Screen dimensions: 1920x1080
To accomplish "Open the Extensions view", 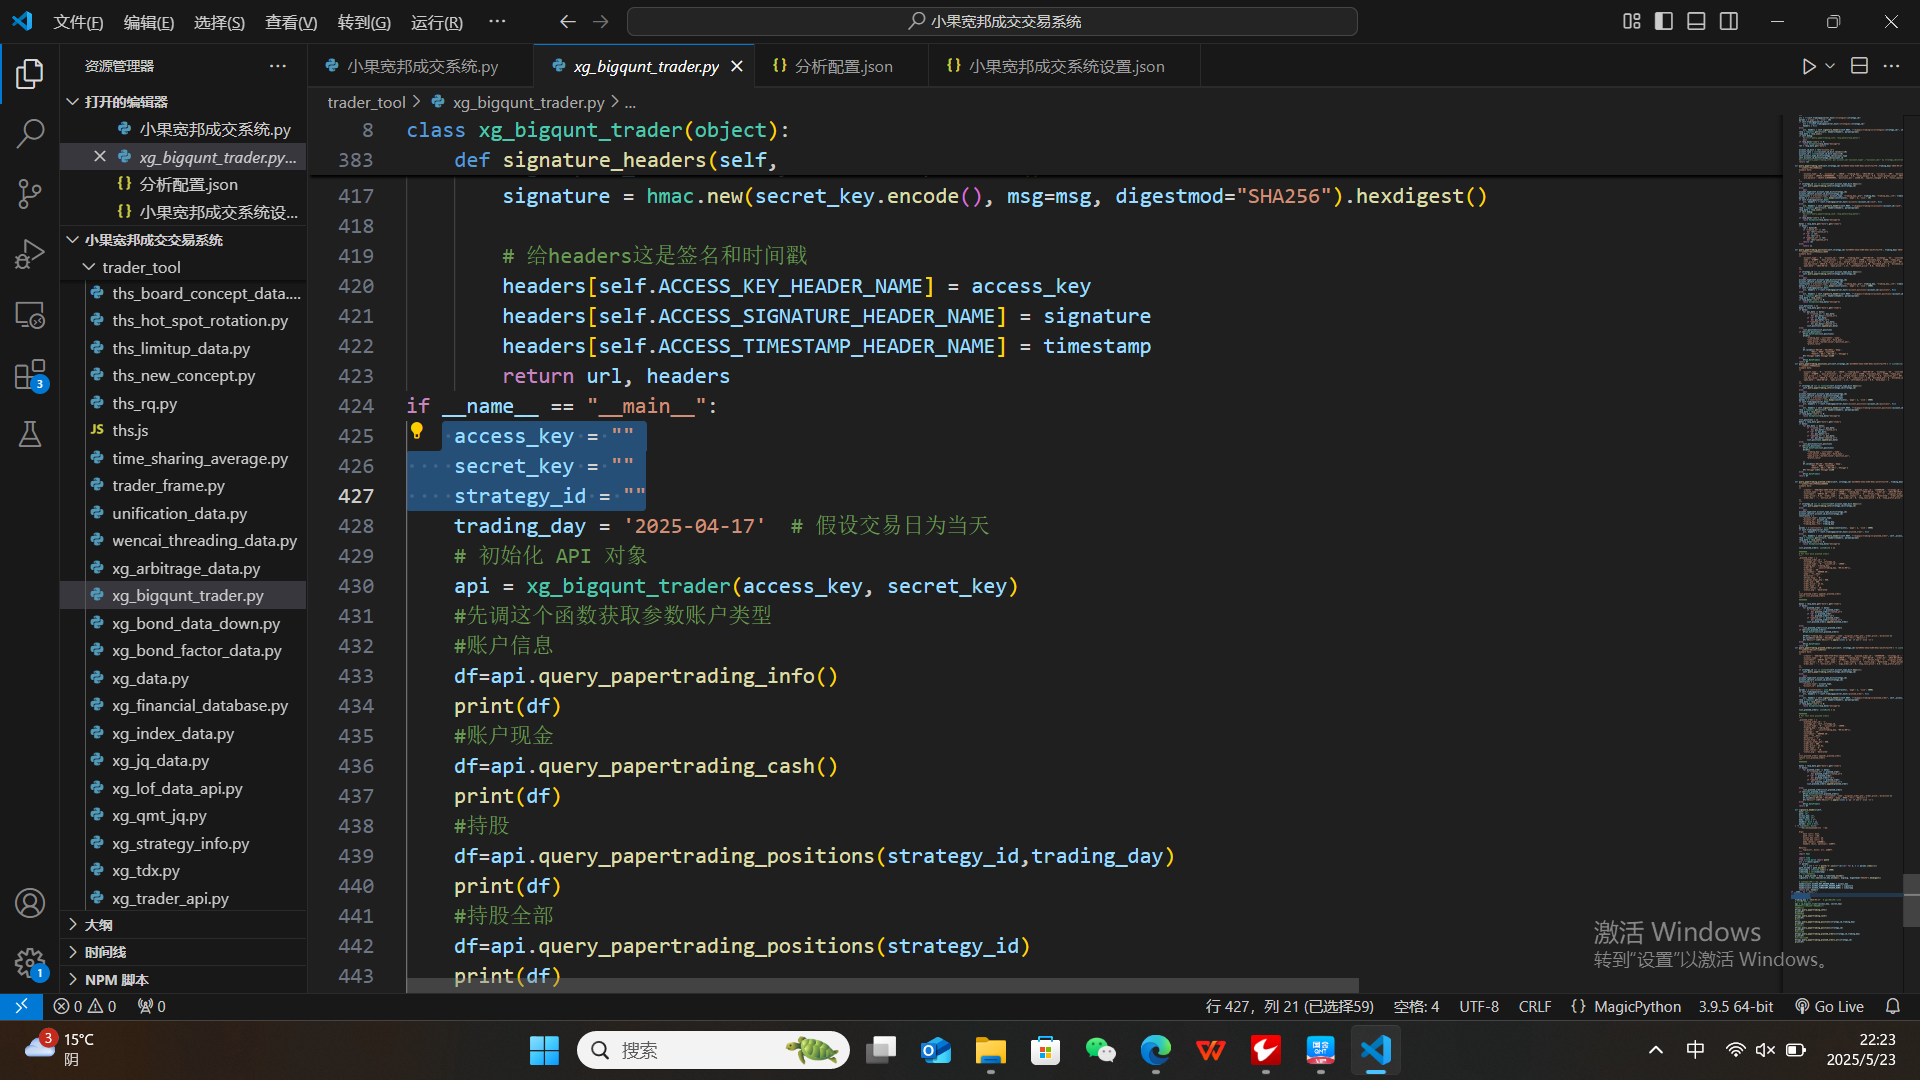I will [30, 376].
